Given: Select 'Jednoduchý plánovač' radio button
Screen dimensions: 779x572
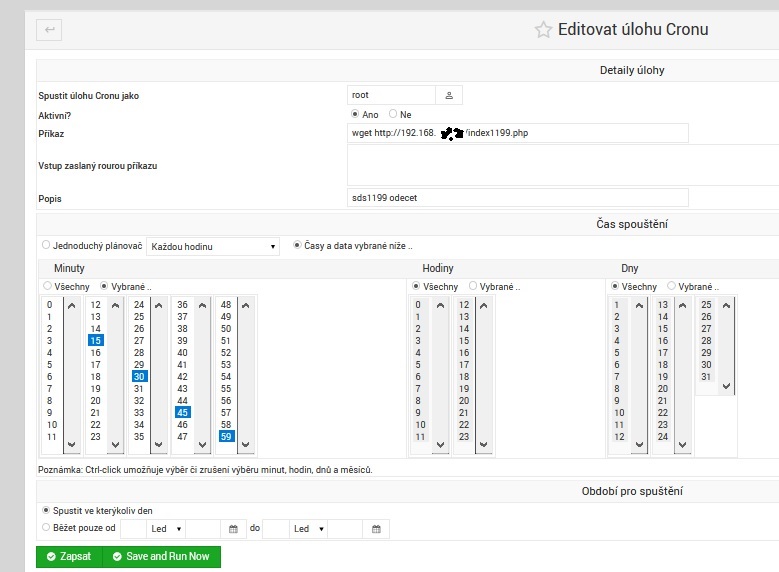Looking at the screenshot, I should coord(46,245).
